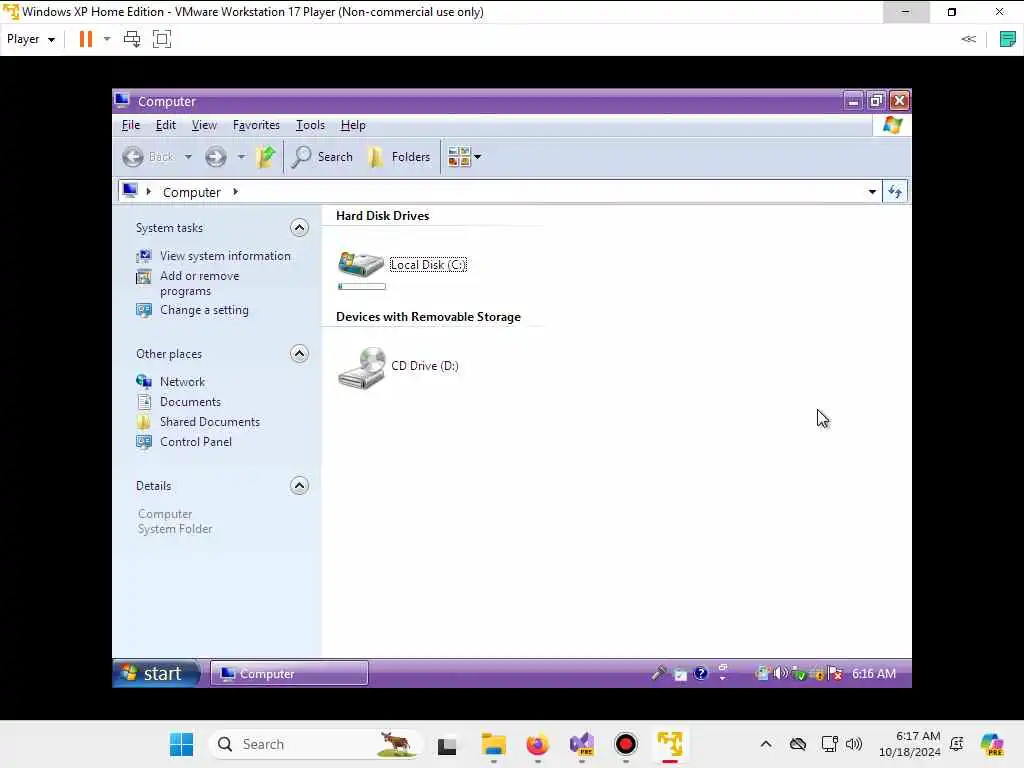This screenshot has height=768, width=1024.
Task: Click the blue help icon in XP taskbar
Action: coord(701,673)
